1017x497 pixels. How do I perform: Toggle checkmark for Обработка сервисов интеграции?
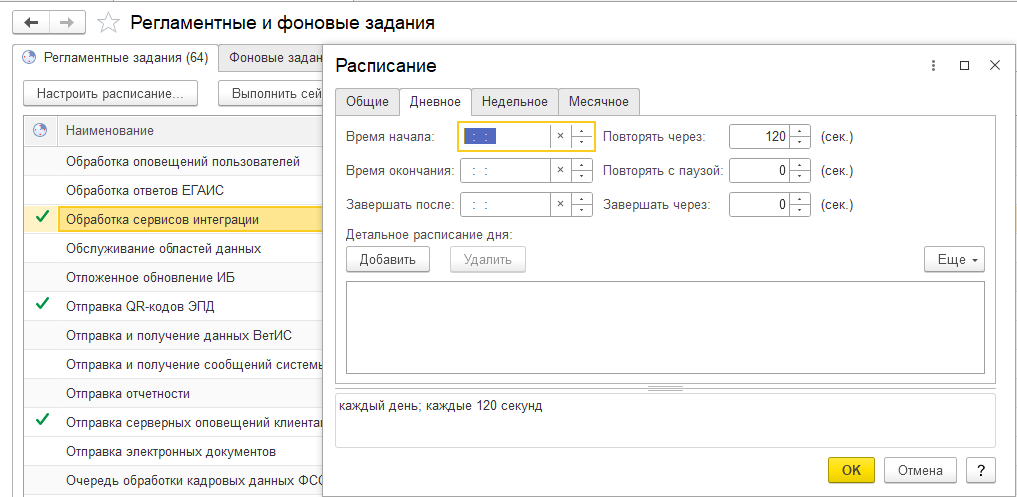pos(42,218)
